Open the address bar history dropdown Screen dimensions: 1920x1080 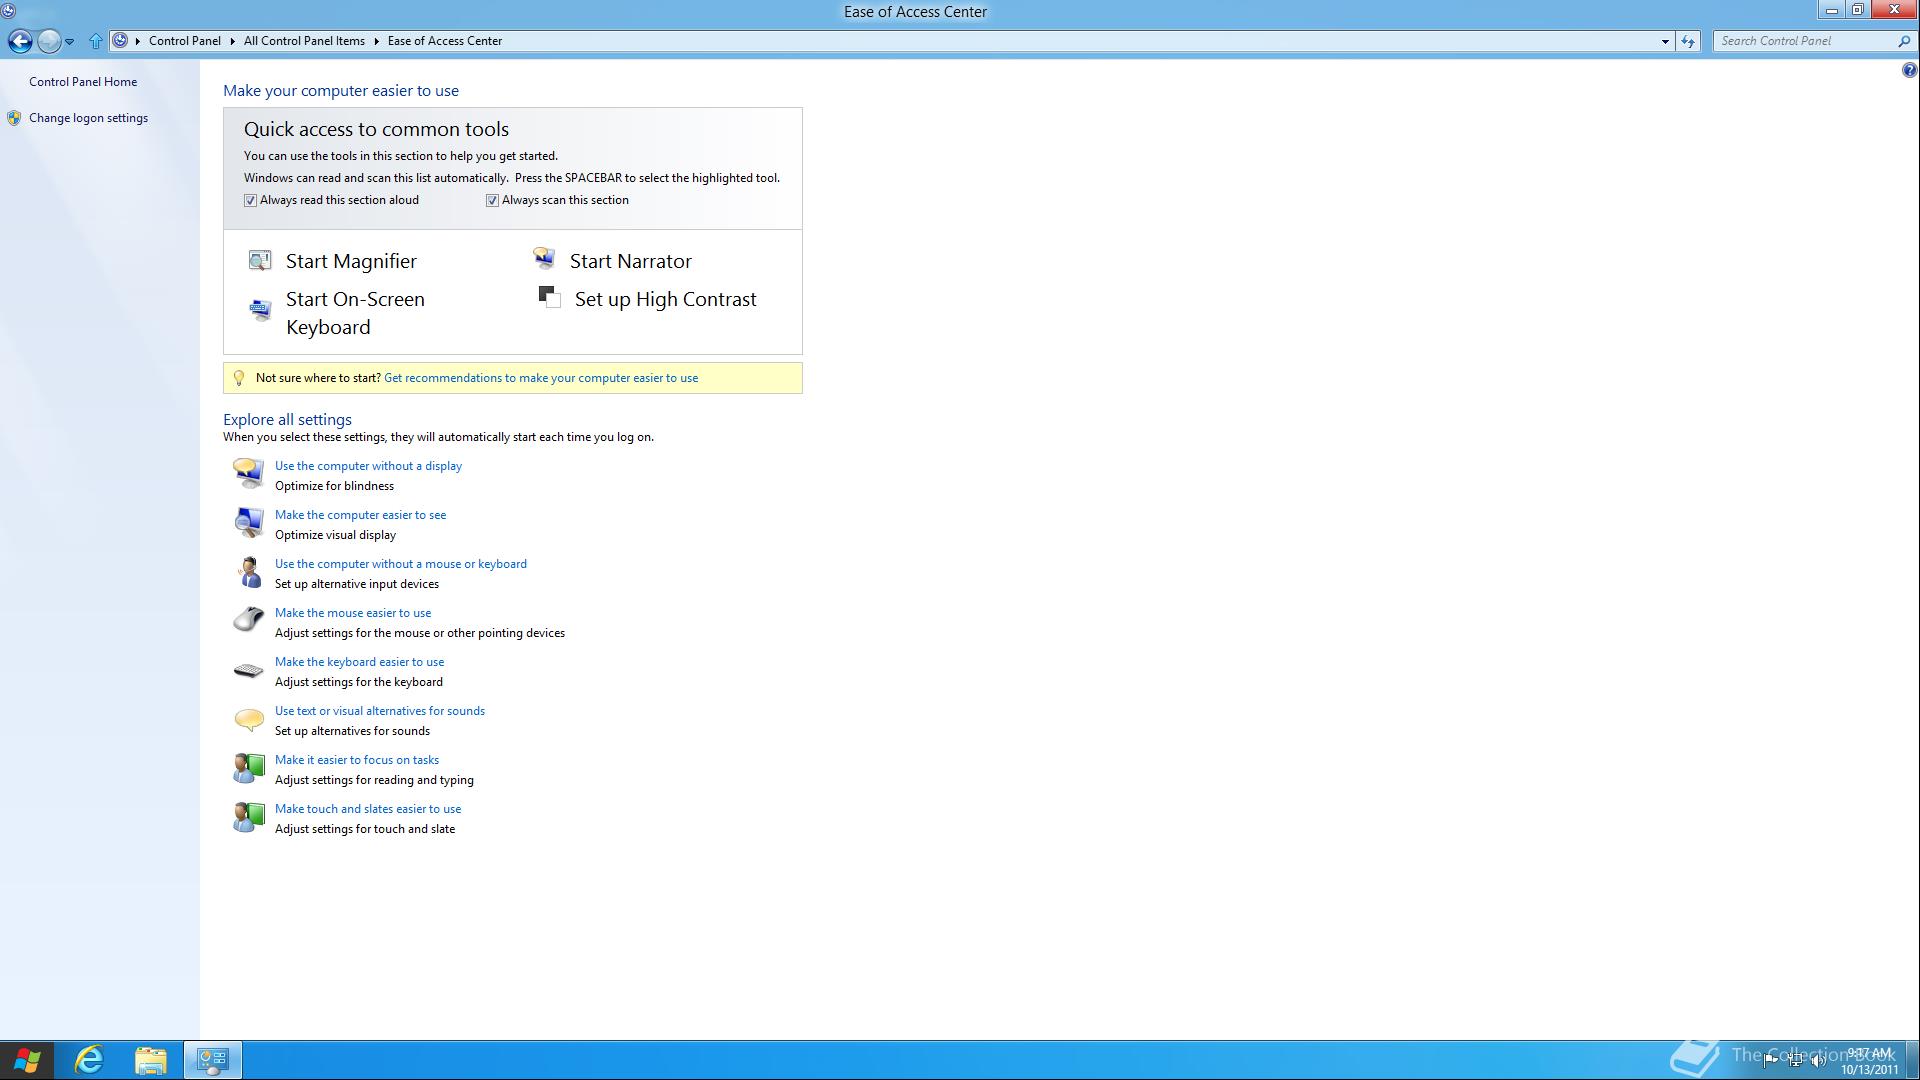click(1665, 41)
